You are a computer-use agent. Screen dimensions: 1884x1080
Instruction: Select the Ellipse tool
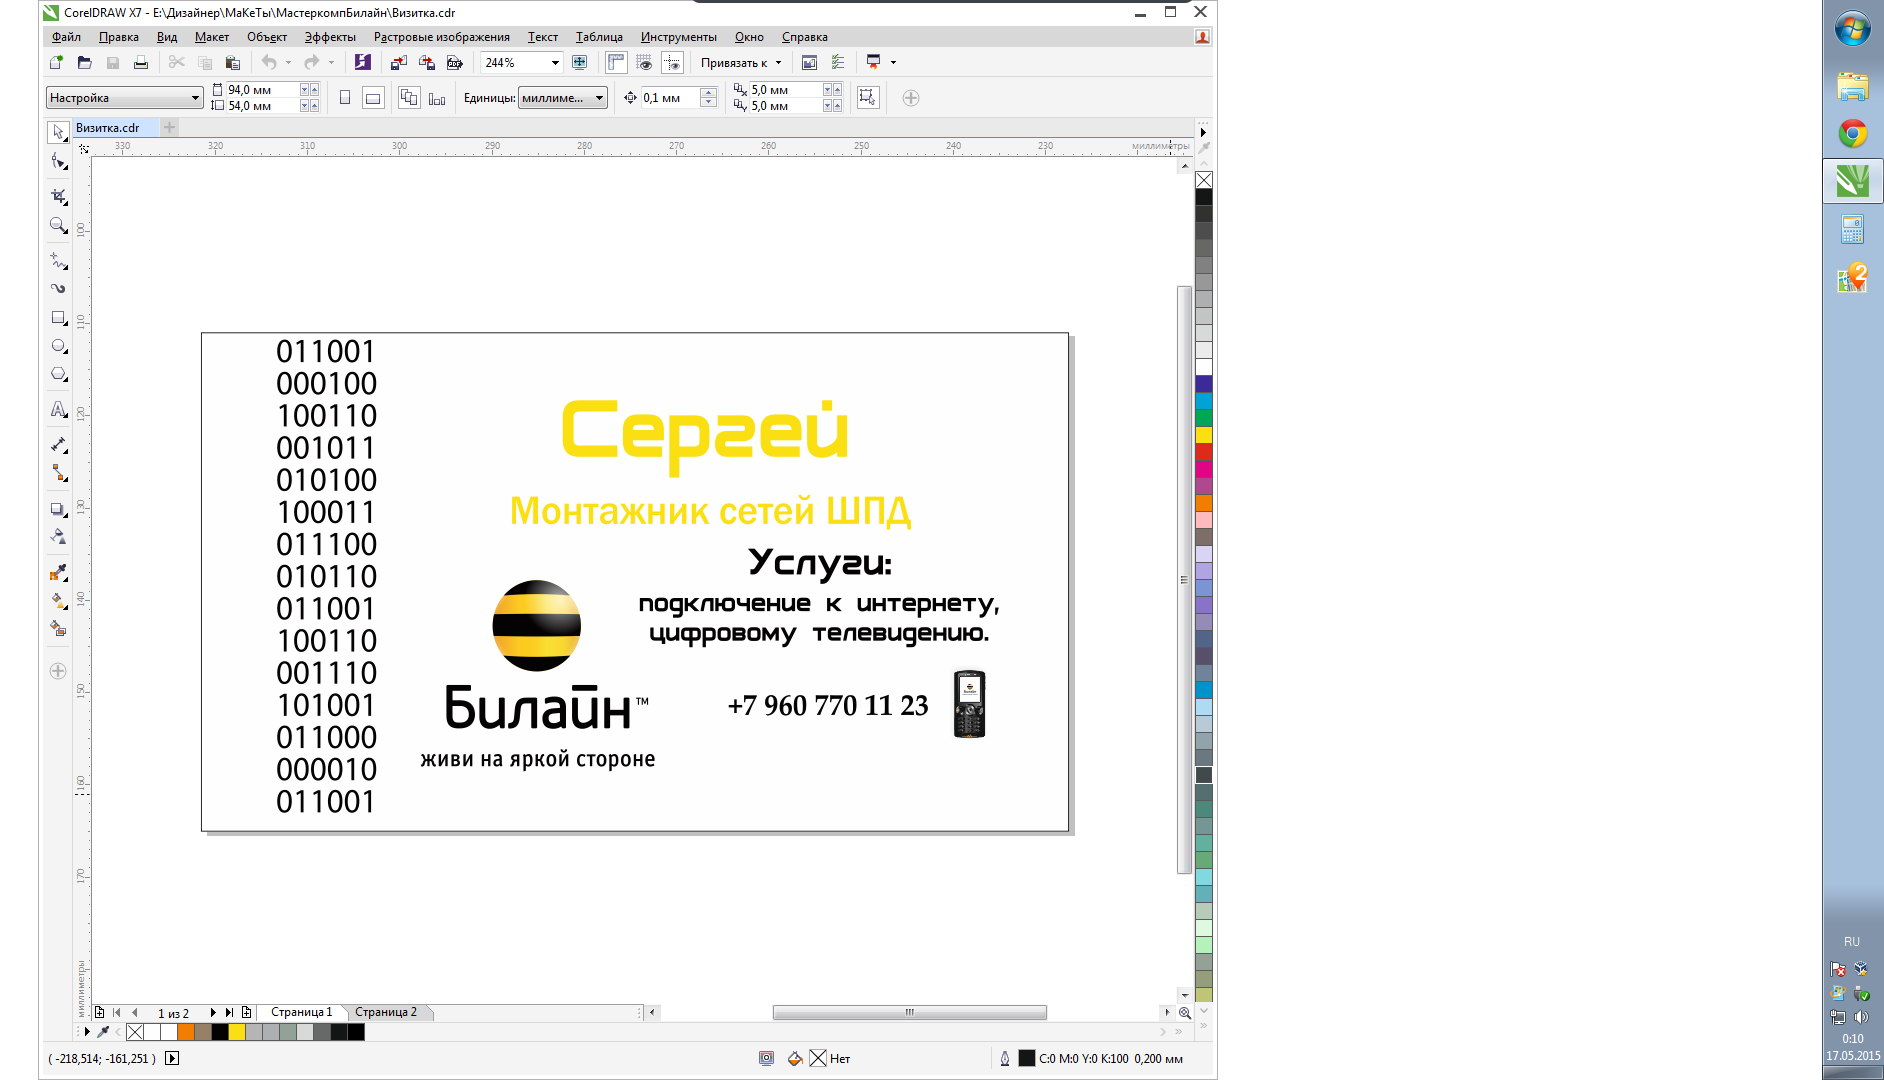[59, 346]
